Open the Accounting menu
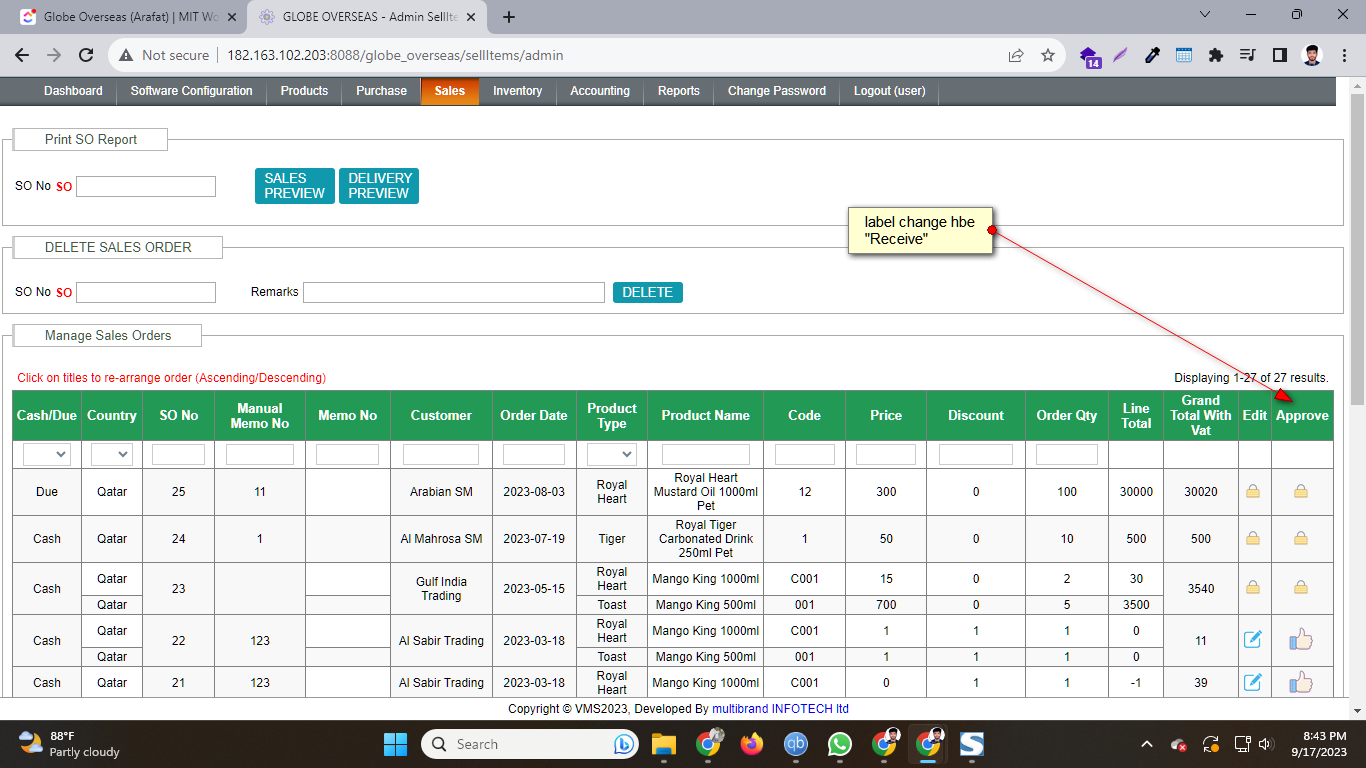Image resolution: width=1366 pixels, height=768 pixels. [599, 91]
